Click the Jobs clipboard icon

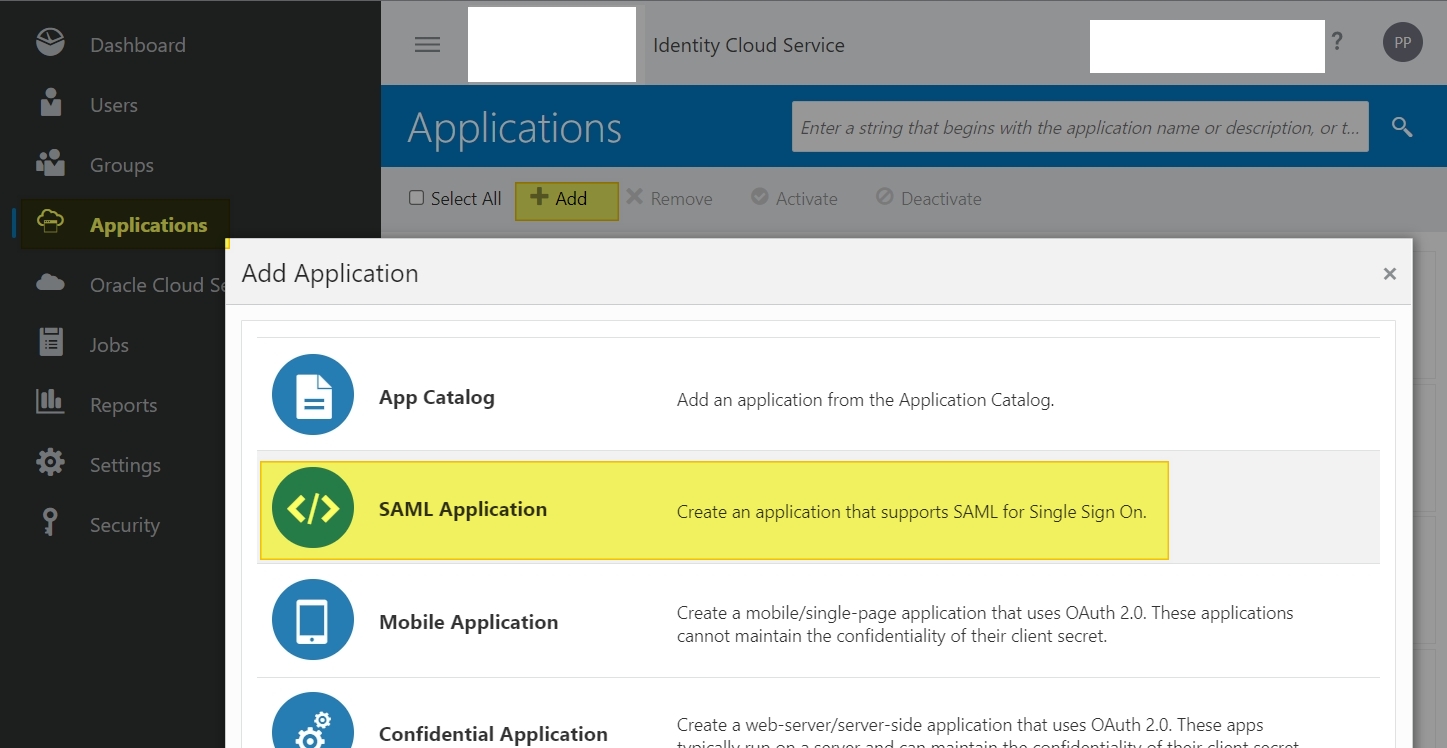click(x=50, y=343)
